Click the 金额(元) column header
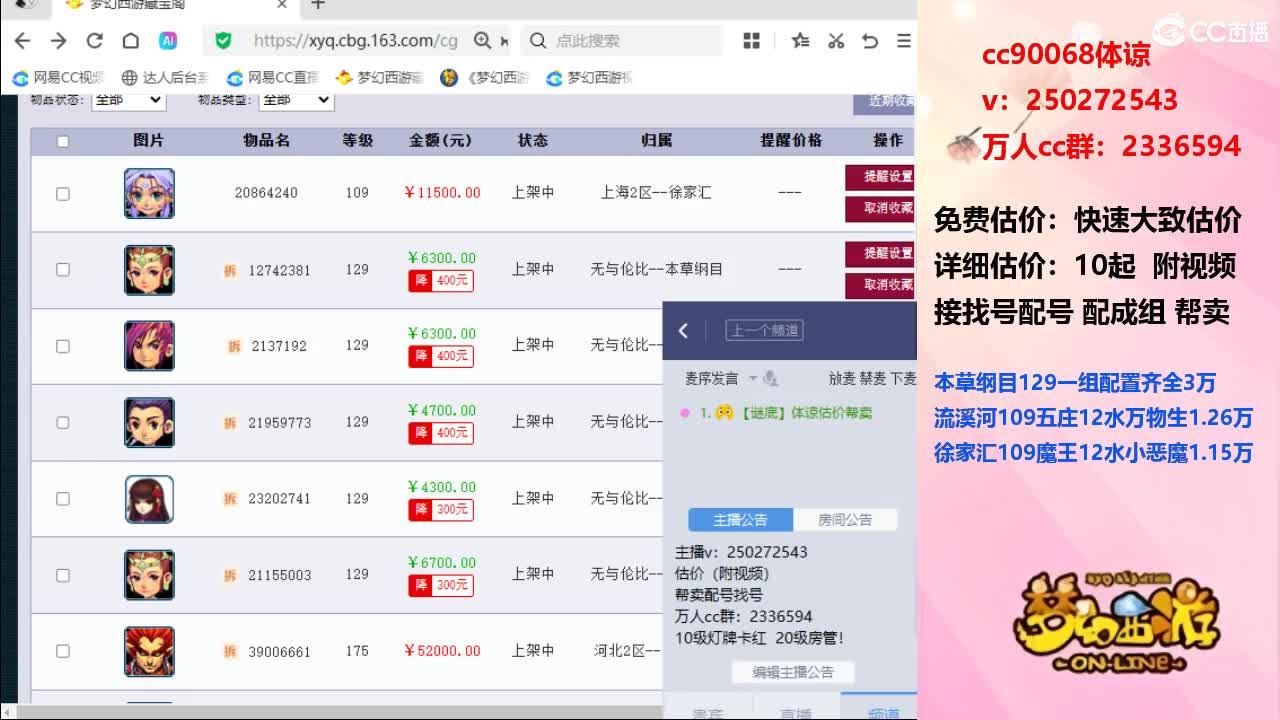1280x720 pixels. 440,141
